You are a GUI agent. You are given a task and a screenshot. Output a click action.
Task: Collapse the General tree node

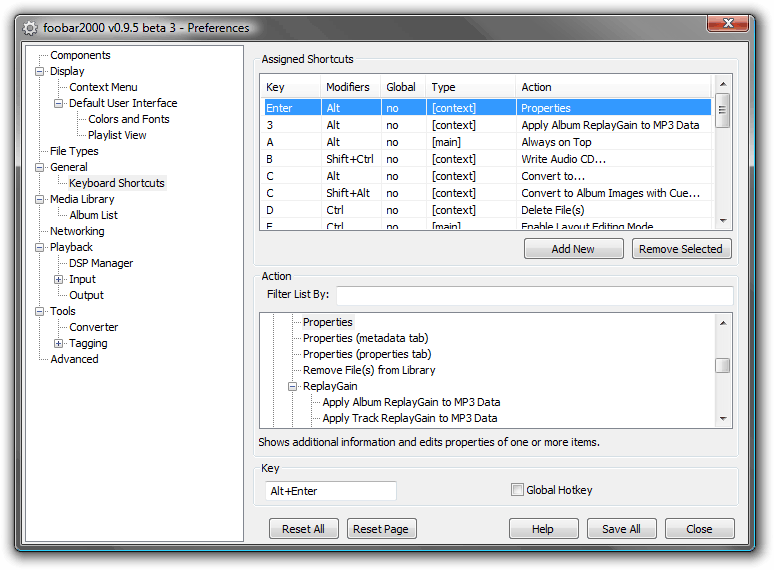click(x=39, y=167)
